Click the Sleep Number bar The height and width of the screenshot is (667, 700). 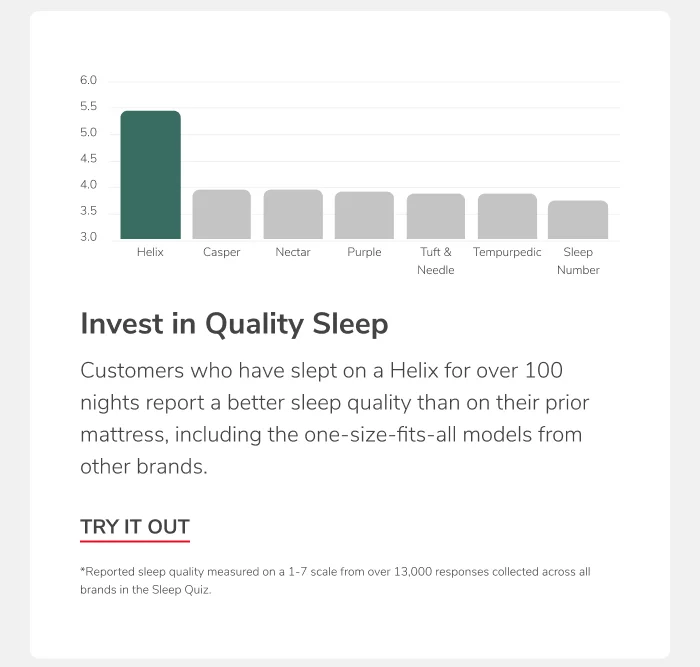click(x=578, y=220)
